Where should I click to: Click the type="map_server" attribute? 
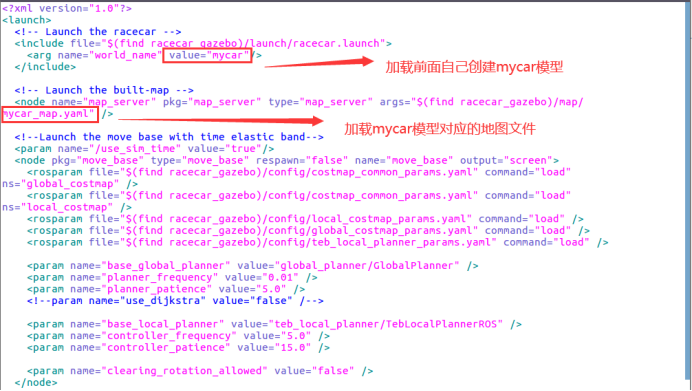point(321,102)
